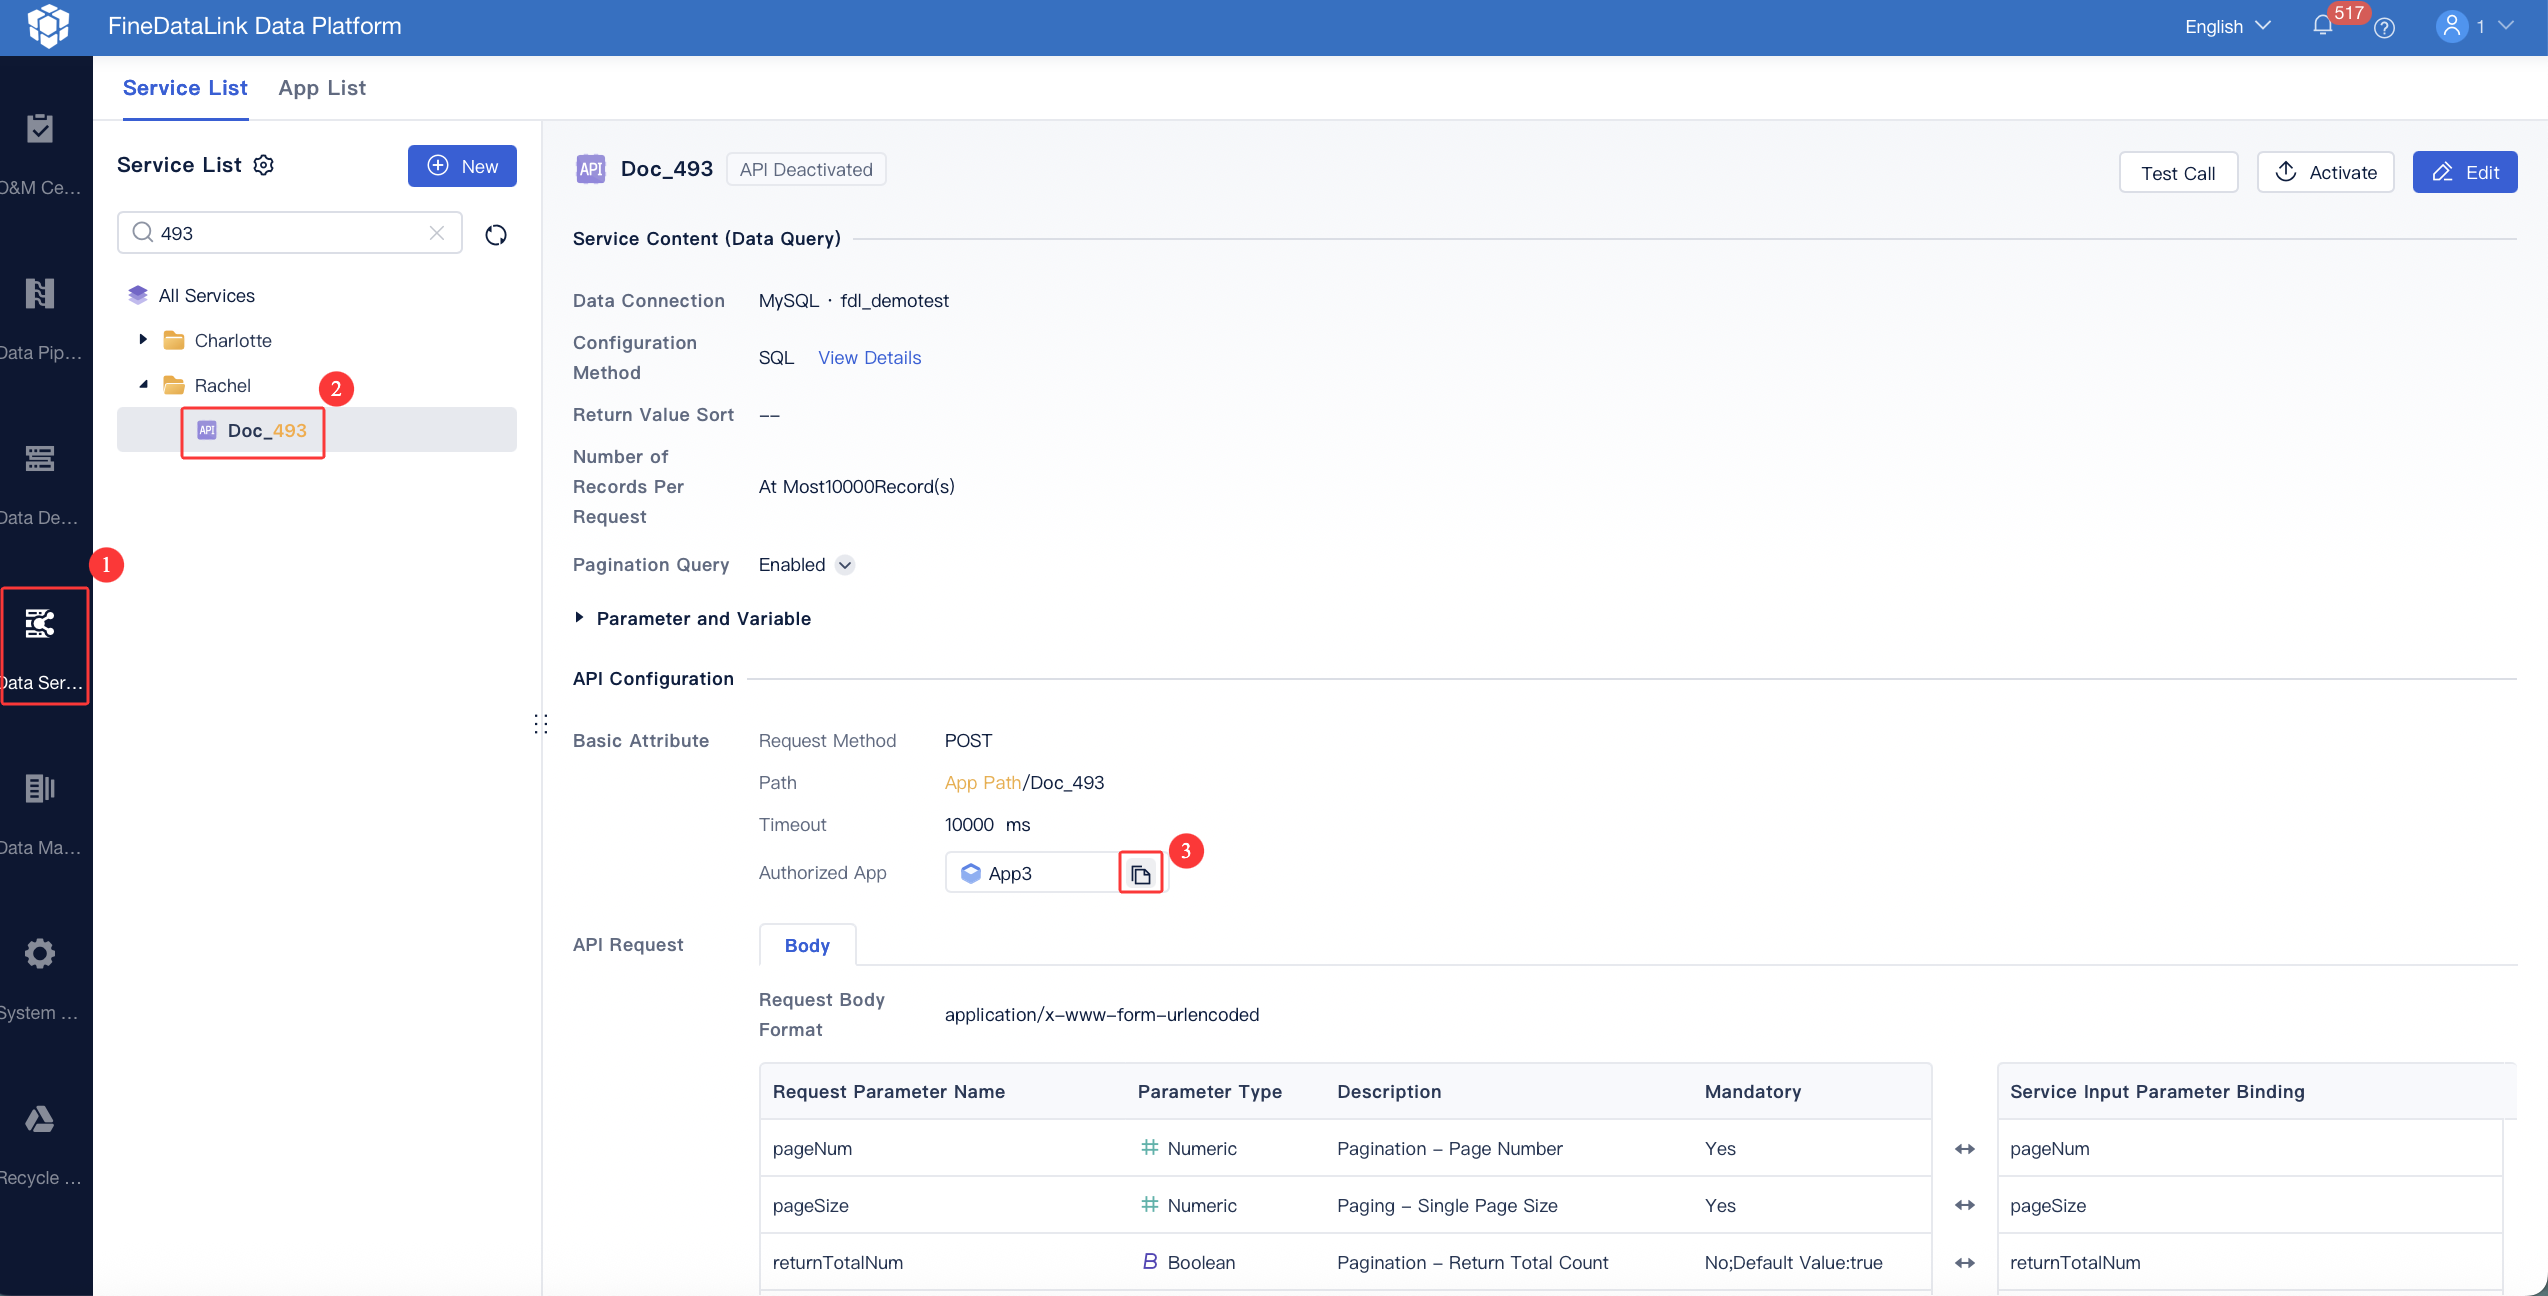The width and height of the screenshot is (2548, 1296).
Task: Open the O&M Center sidebar icon
Action: [40, 129]
